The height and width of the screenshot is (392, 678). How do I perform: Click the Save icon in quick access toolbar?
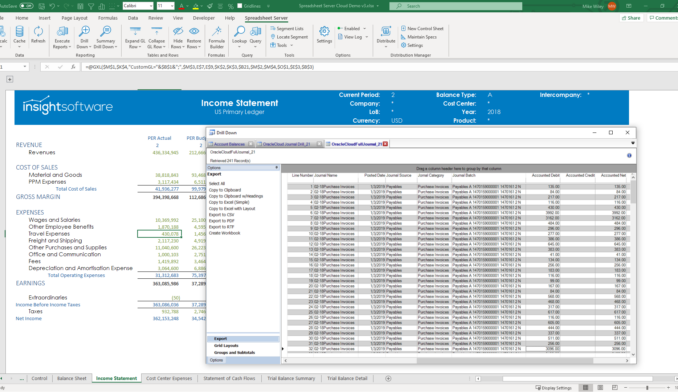(x=42, y=6)
